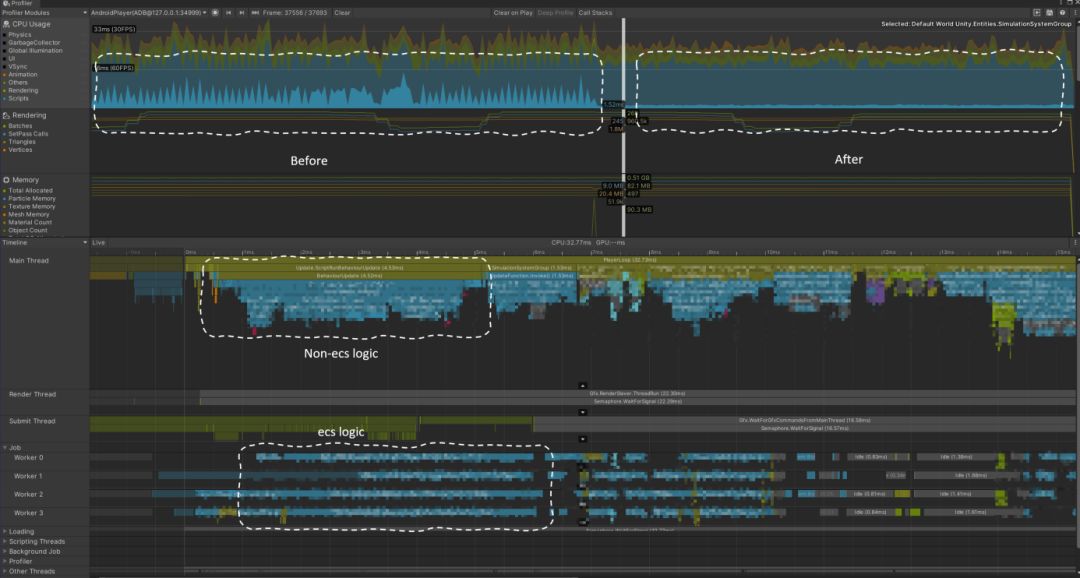
Task: Toggle the Deep Profile option
Action: [x=555, y=12]
